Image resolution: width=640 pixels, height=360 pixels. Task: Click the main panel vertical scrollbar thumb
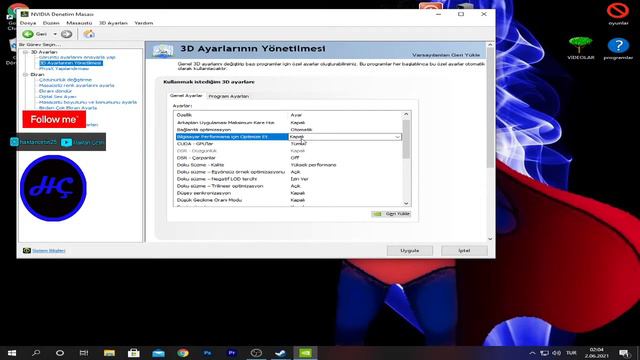coord(490,108)
